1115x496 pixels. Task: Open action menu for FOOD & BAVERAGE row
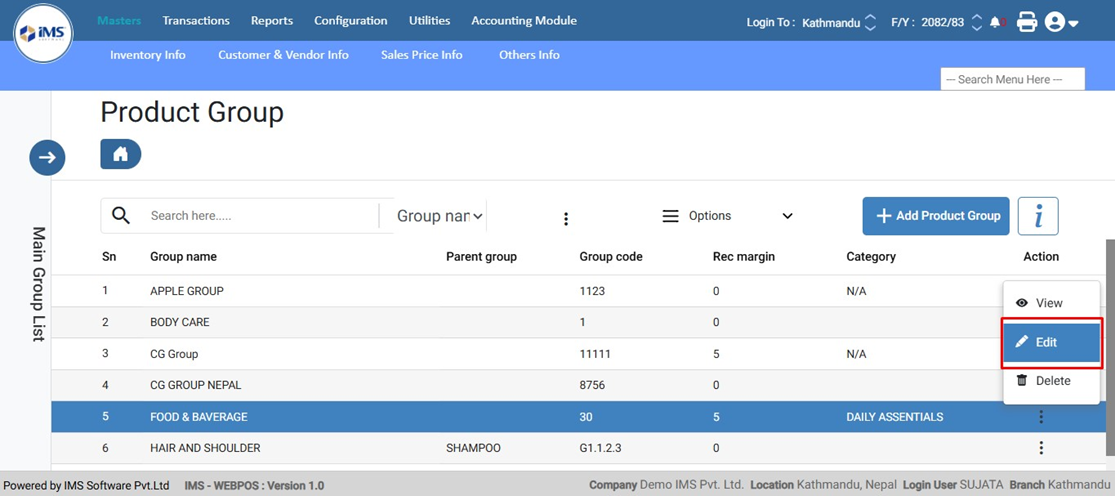point(1041,416)
